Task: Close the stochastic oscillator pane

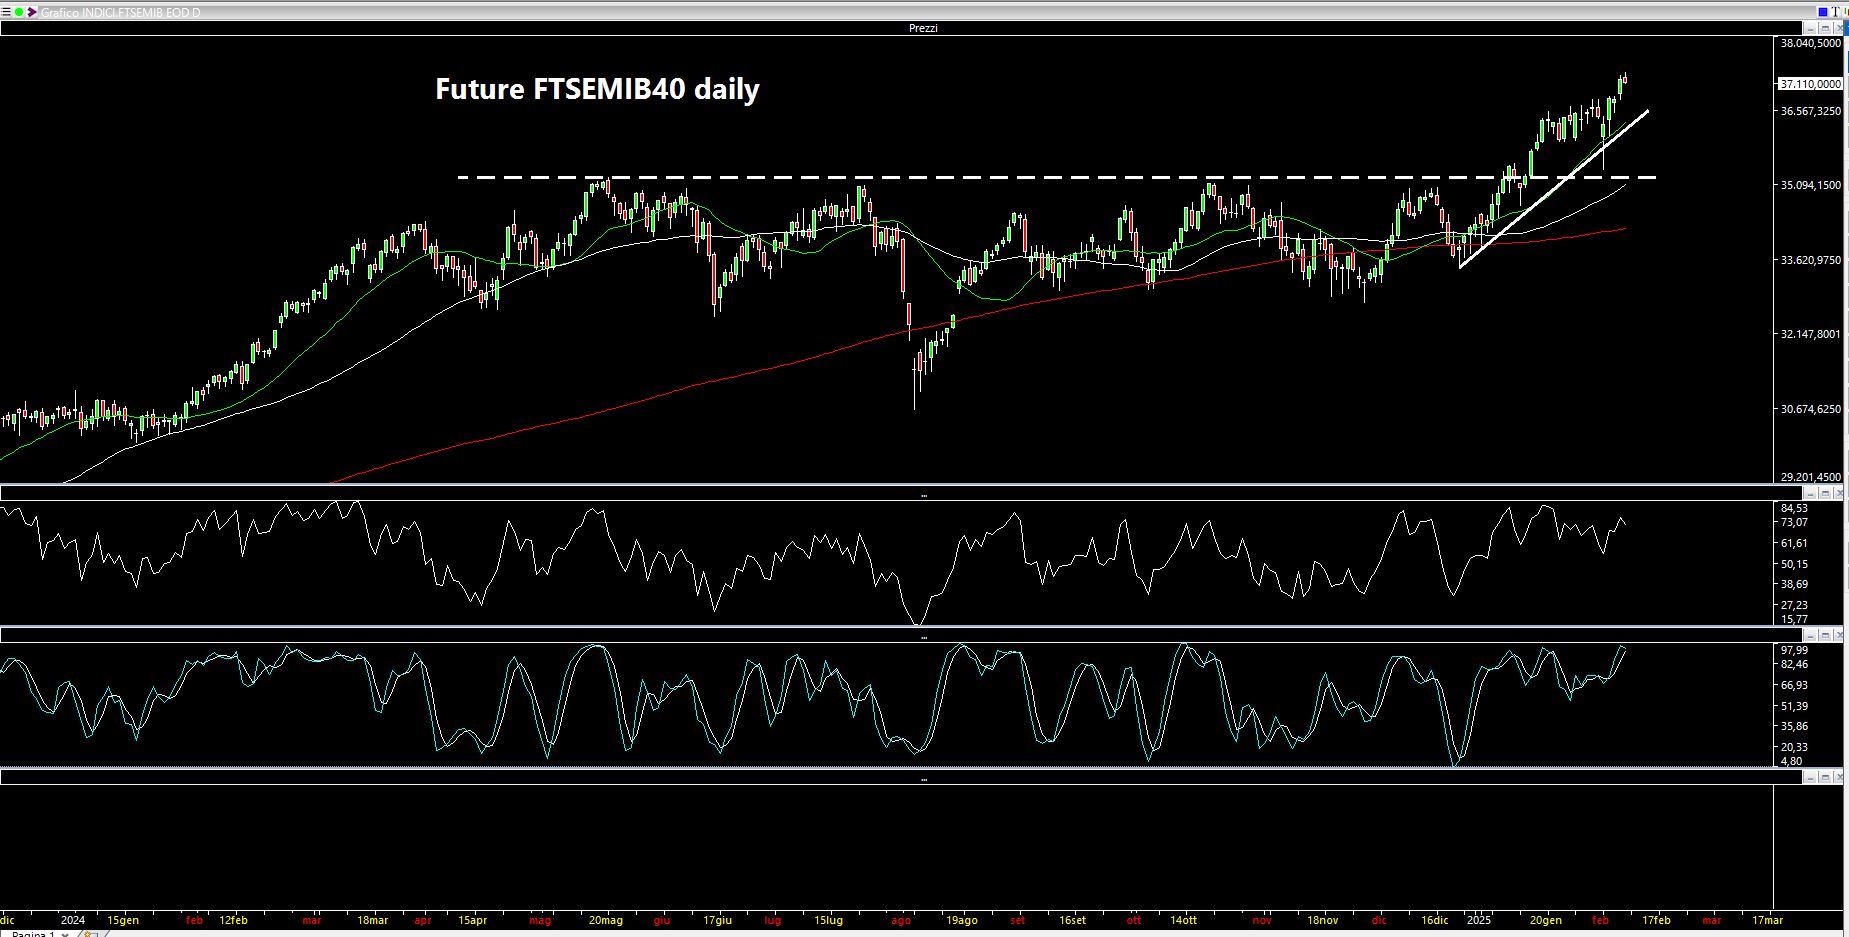Action: (1838, 635)
